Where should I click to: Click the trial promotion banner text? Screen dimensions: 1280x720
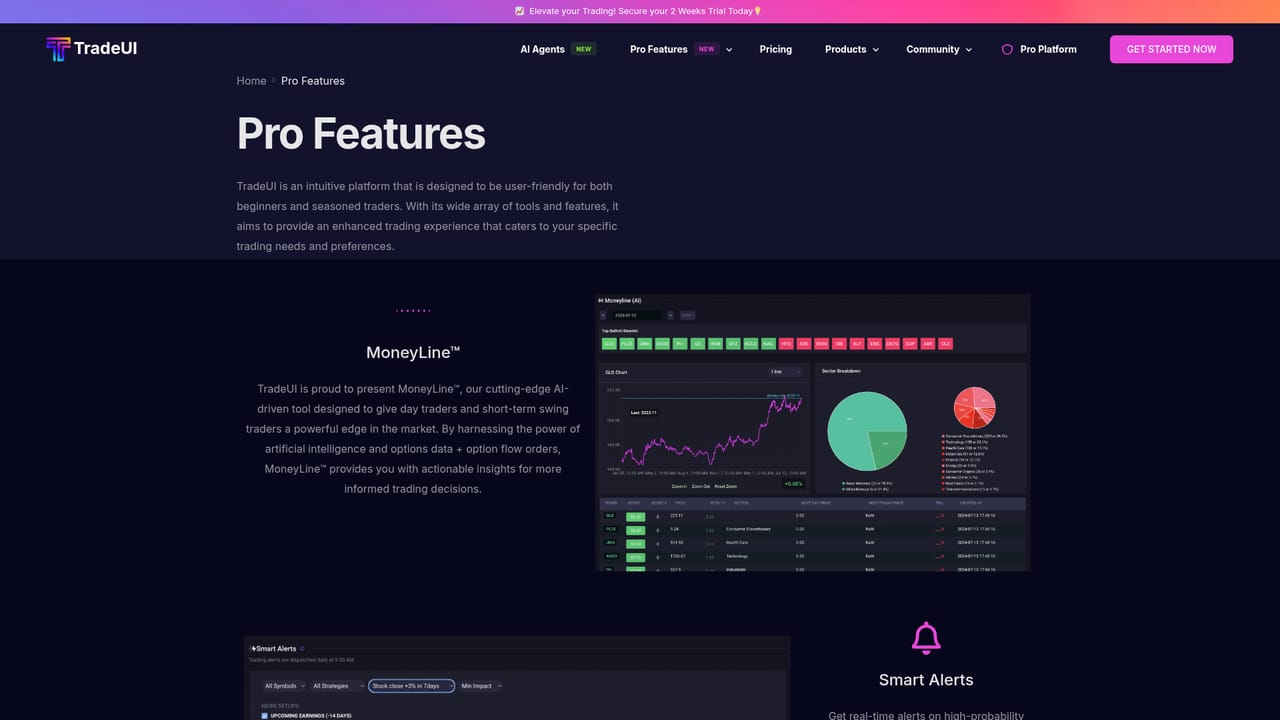tap(640, 11)
